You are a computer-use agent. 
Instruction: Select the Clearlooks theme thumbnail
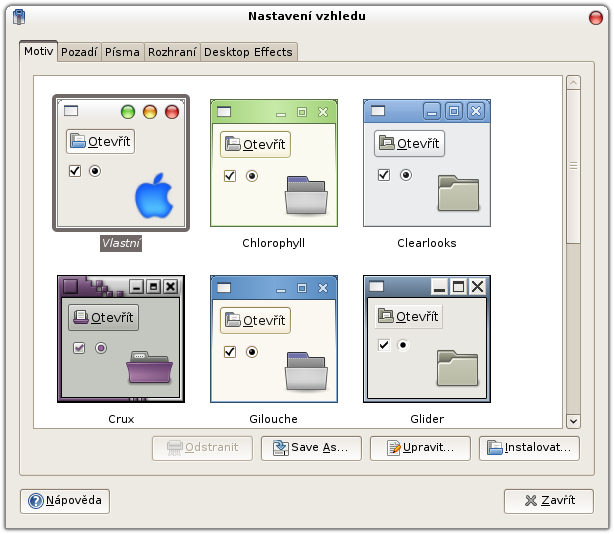427,163
